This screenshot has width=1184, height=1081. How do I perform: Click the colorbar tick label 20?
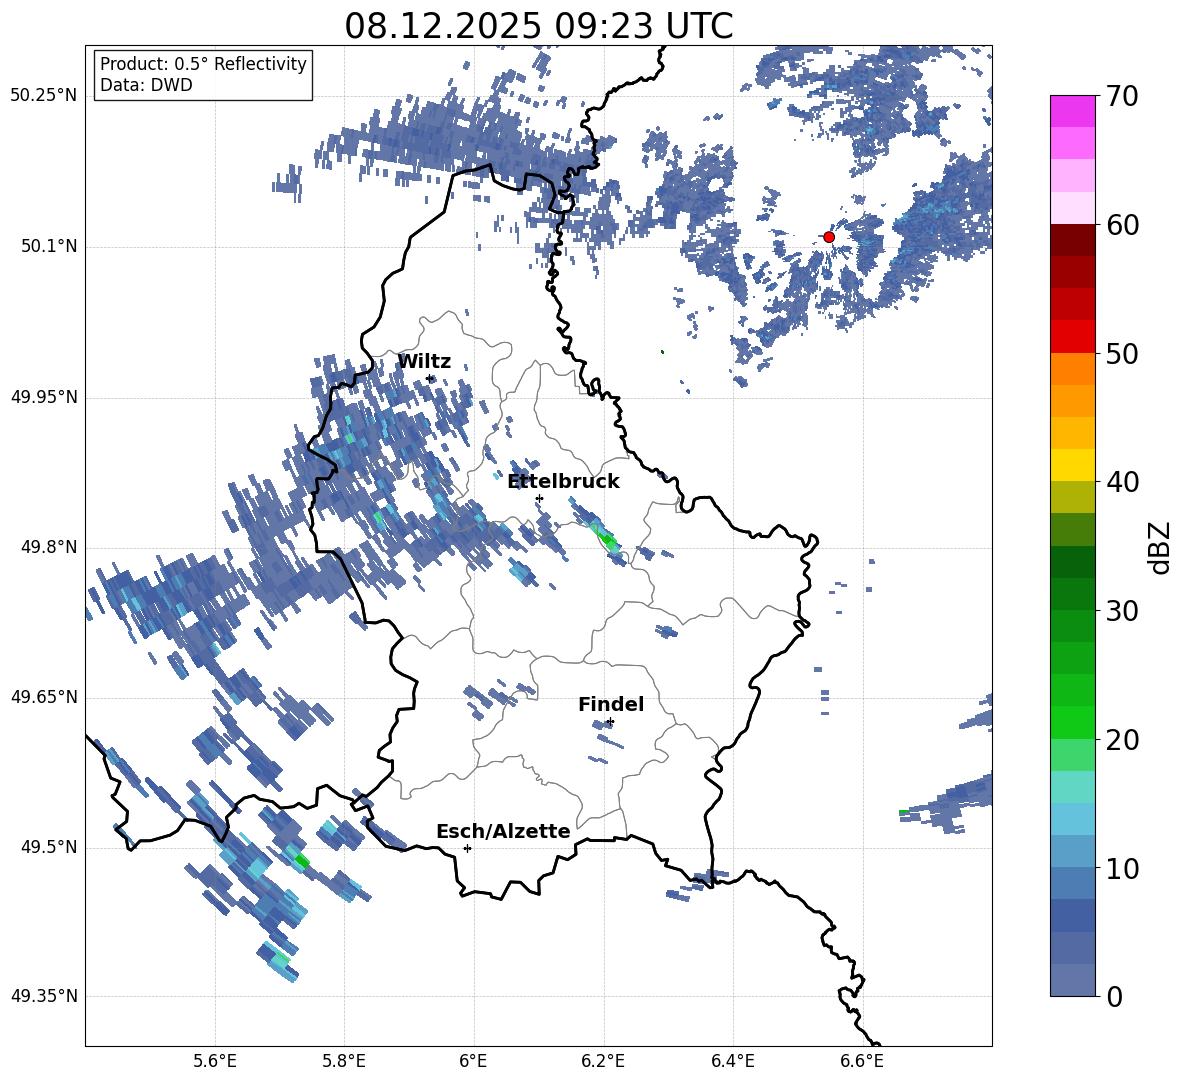(1122, 739)
